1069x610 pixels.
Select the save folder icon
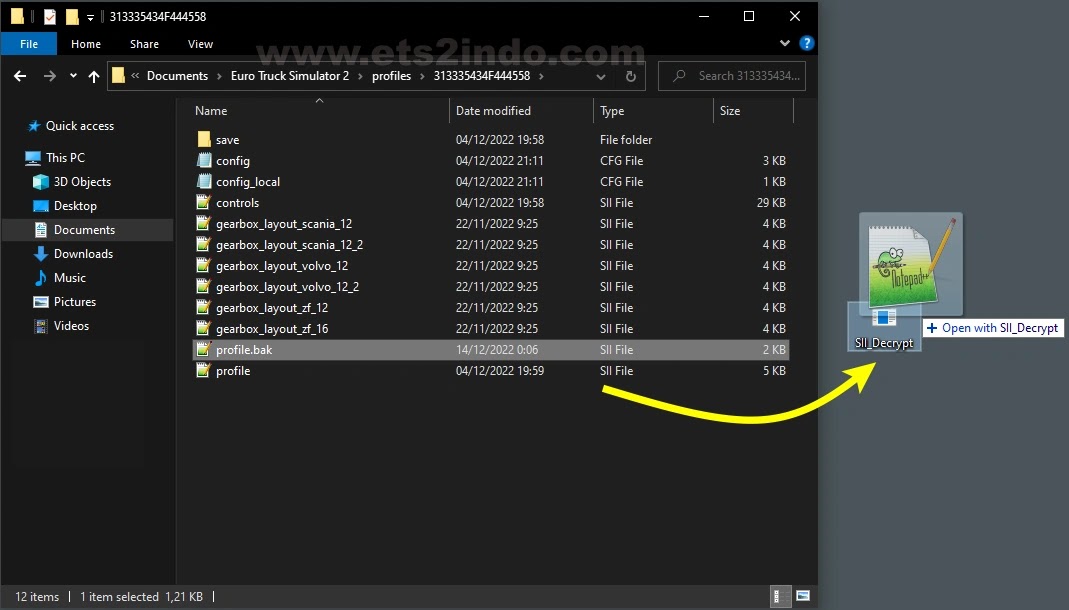click(203, 140)
